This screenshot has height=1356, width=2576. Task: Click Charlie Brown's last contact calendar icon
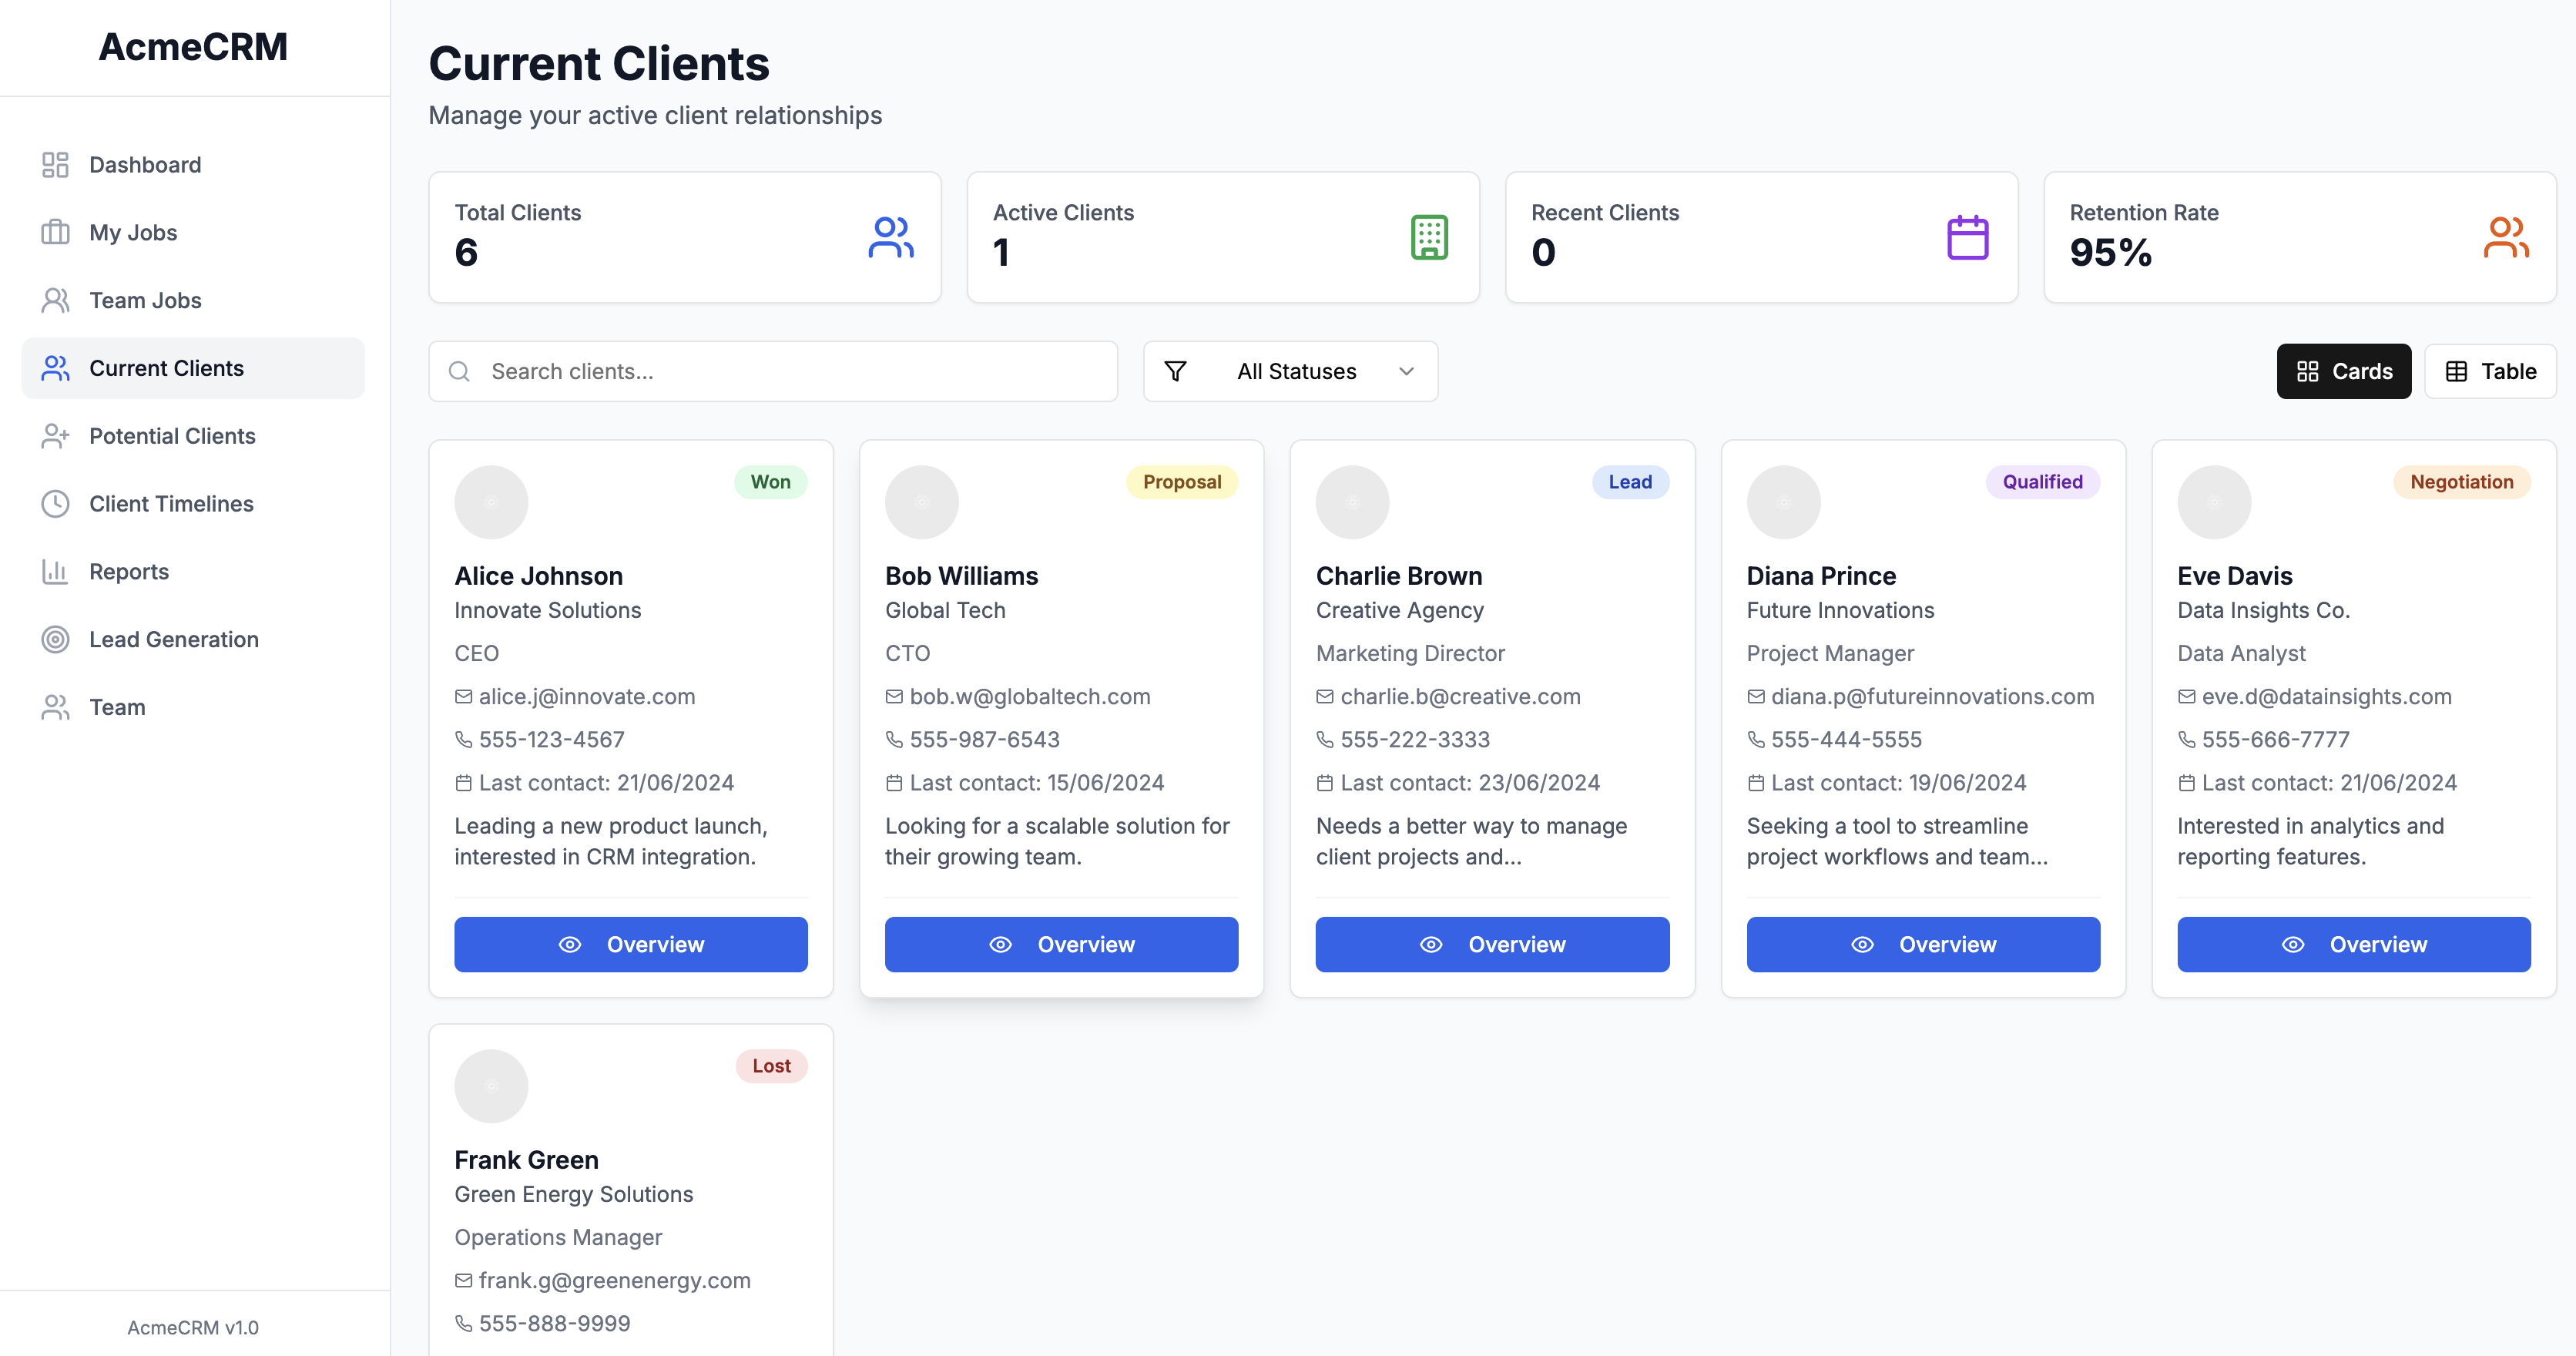coord(1324,783)
